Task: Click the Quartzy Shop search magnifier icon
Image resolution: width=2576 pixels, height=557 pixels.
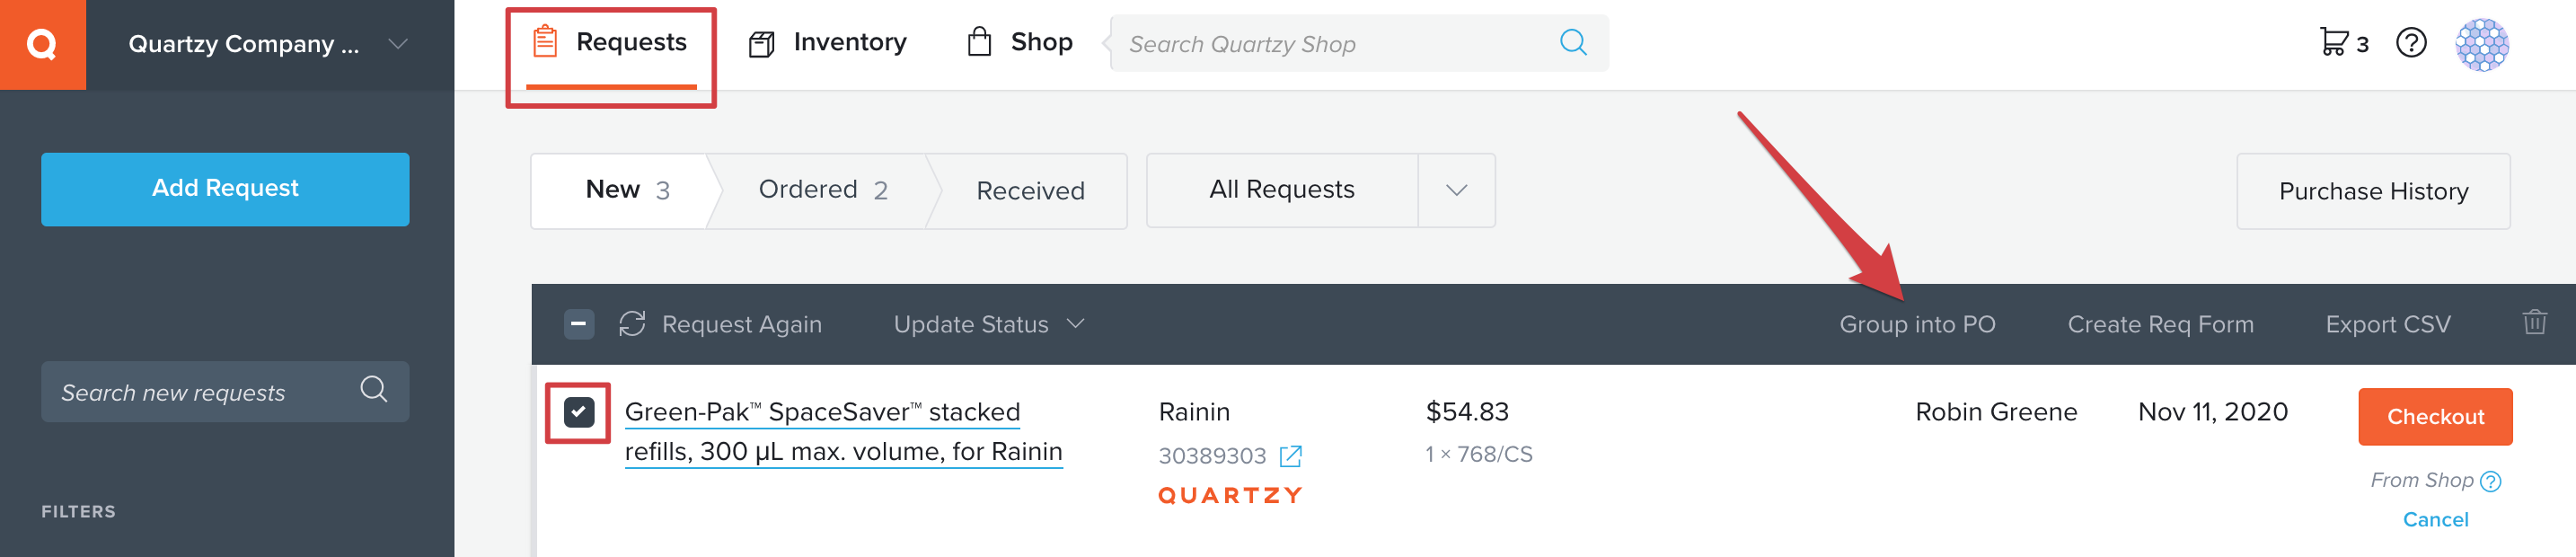Action: tap(1573, 43)
